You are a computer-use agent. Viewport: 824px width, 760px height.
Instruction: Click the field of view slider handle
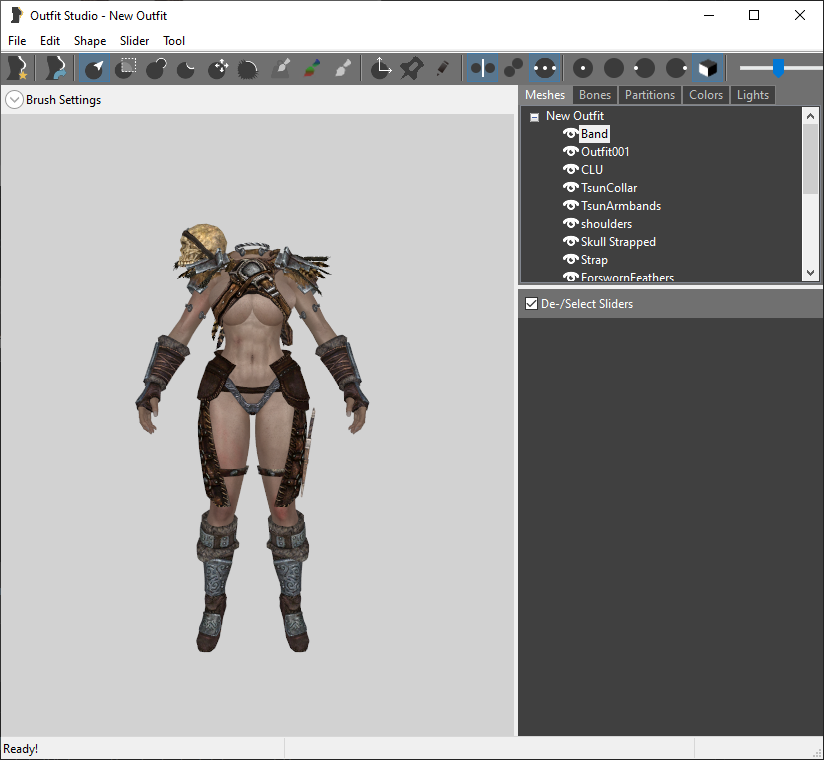point(778,68)
